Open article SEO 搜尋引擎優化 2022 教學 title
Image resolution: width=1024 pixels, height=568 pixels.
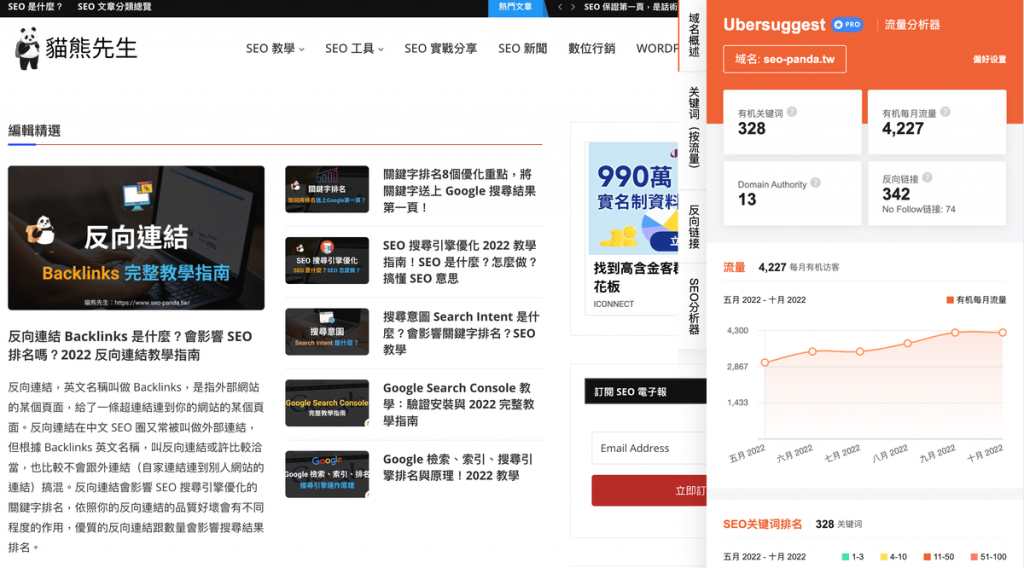(460, 262)
